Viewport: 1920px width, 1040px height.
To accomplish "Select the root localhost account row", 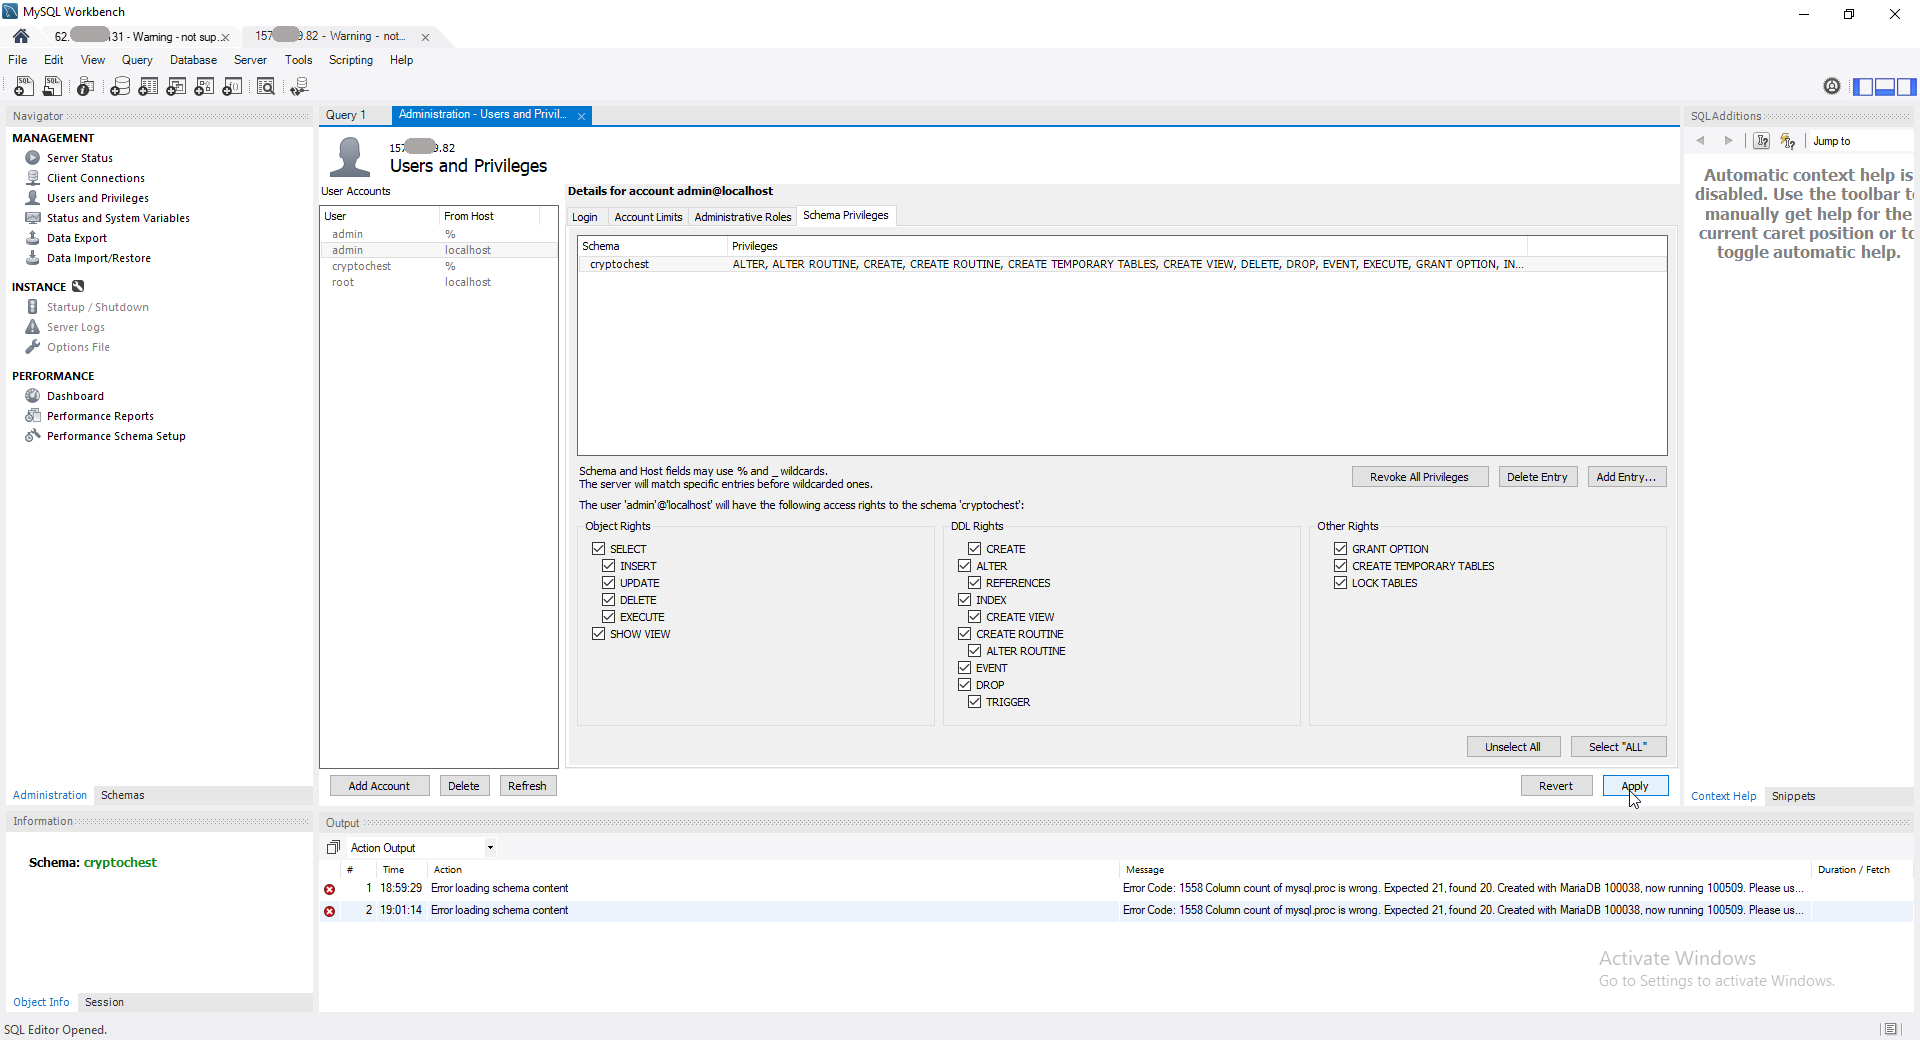I will tap(438, 282).
